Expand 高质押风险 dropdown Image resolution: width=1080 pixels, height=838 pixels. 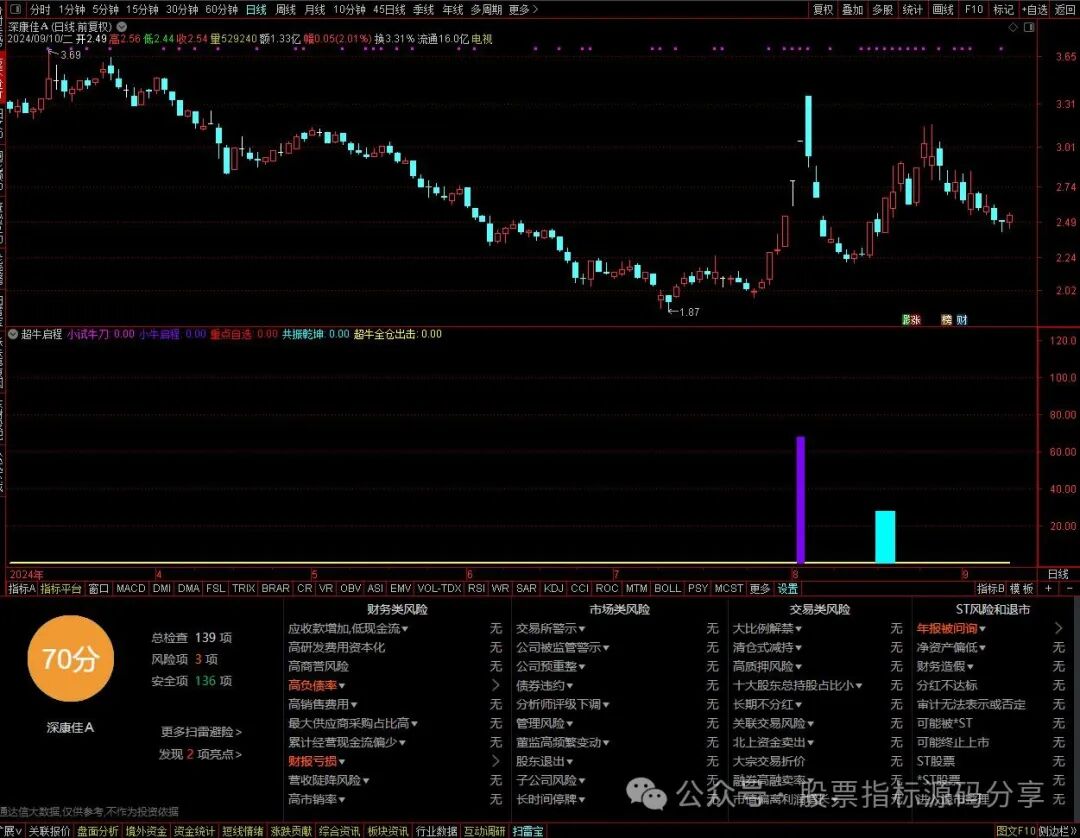pos(767,667)
